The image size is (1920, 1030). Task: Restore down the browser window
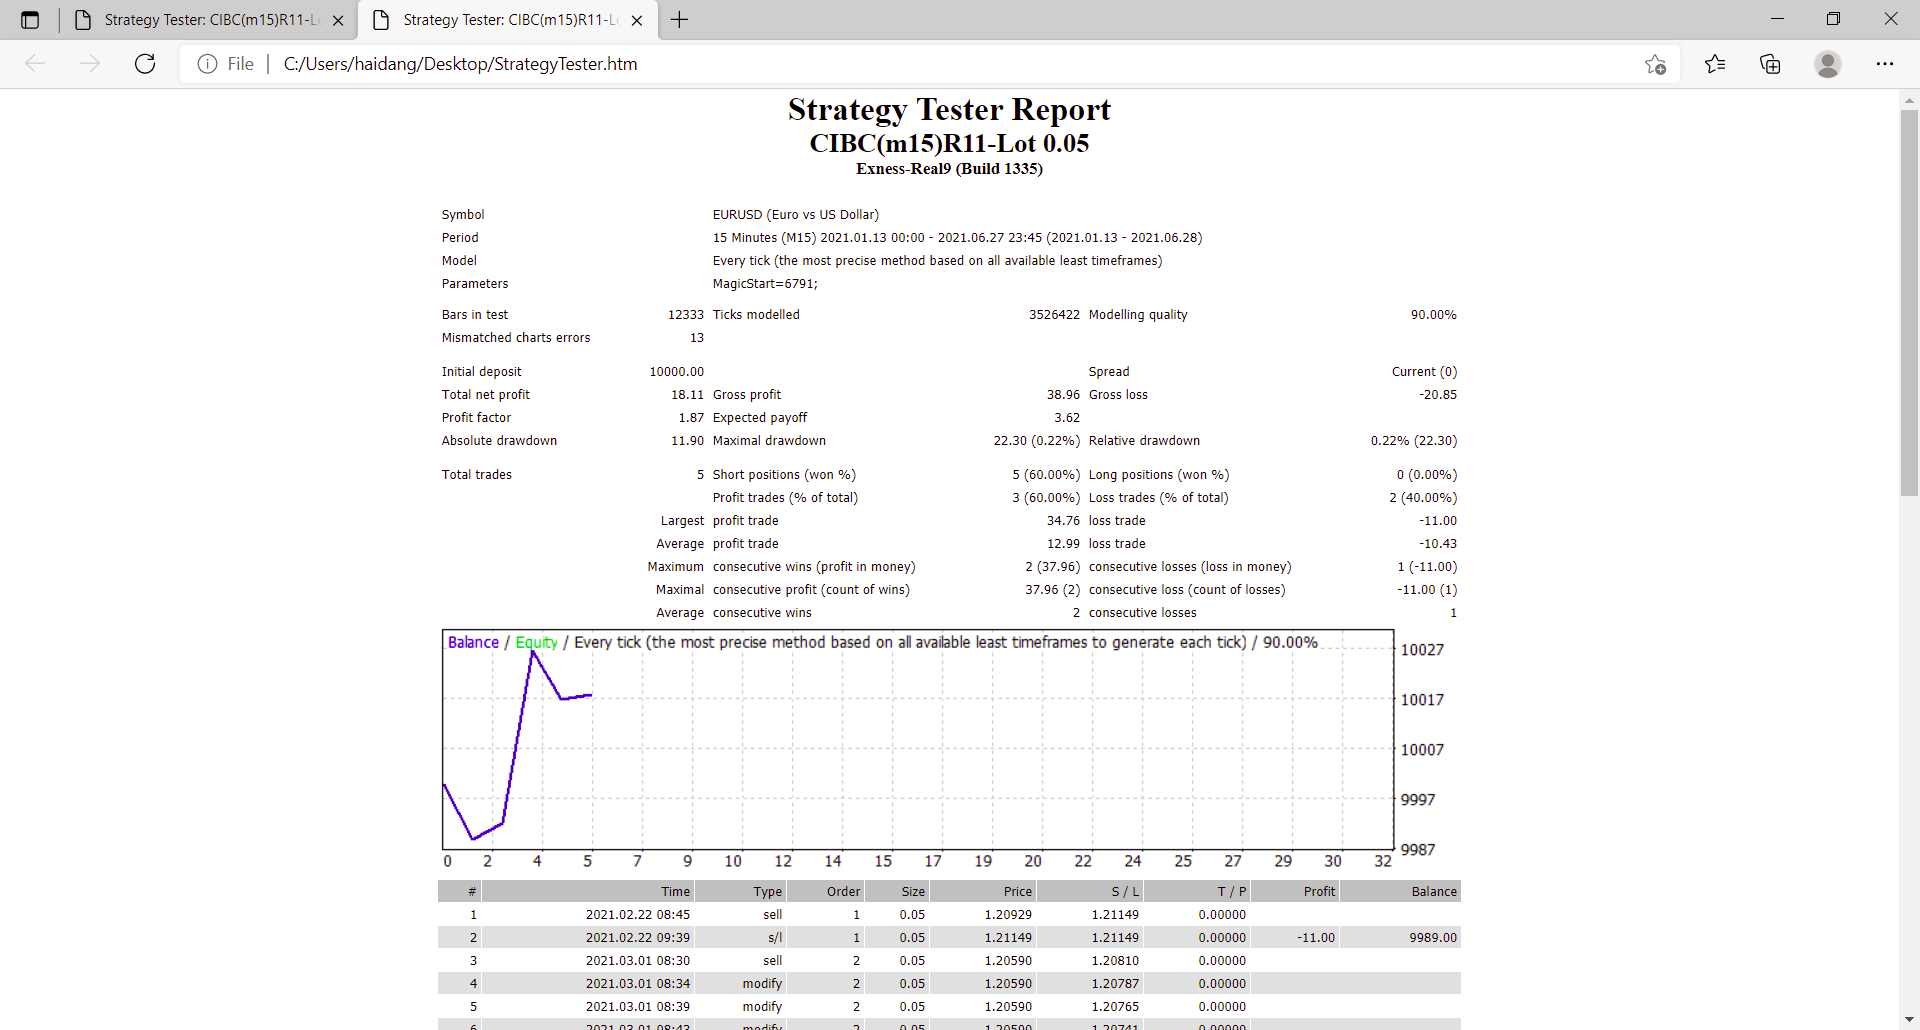coord(1833,19)
